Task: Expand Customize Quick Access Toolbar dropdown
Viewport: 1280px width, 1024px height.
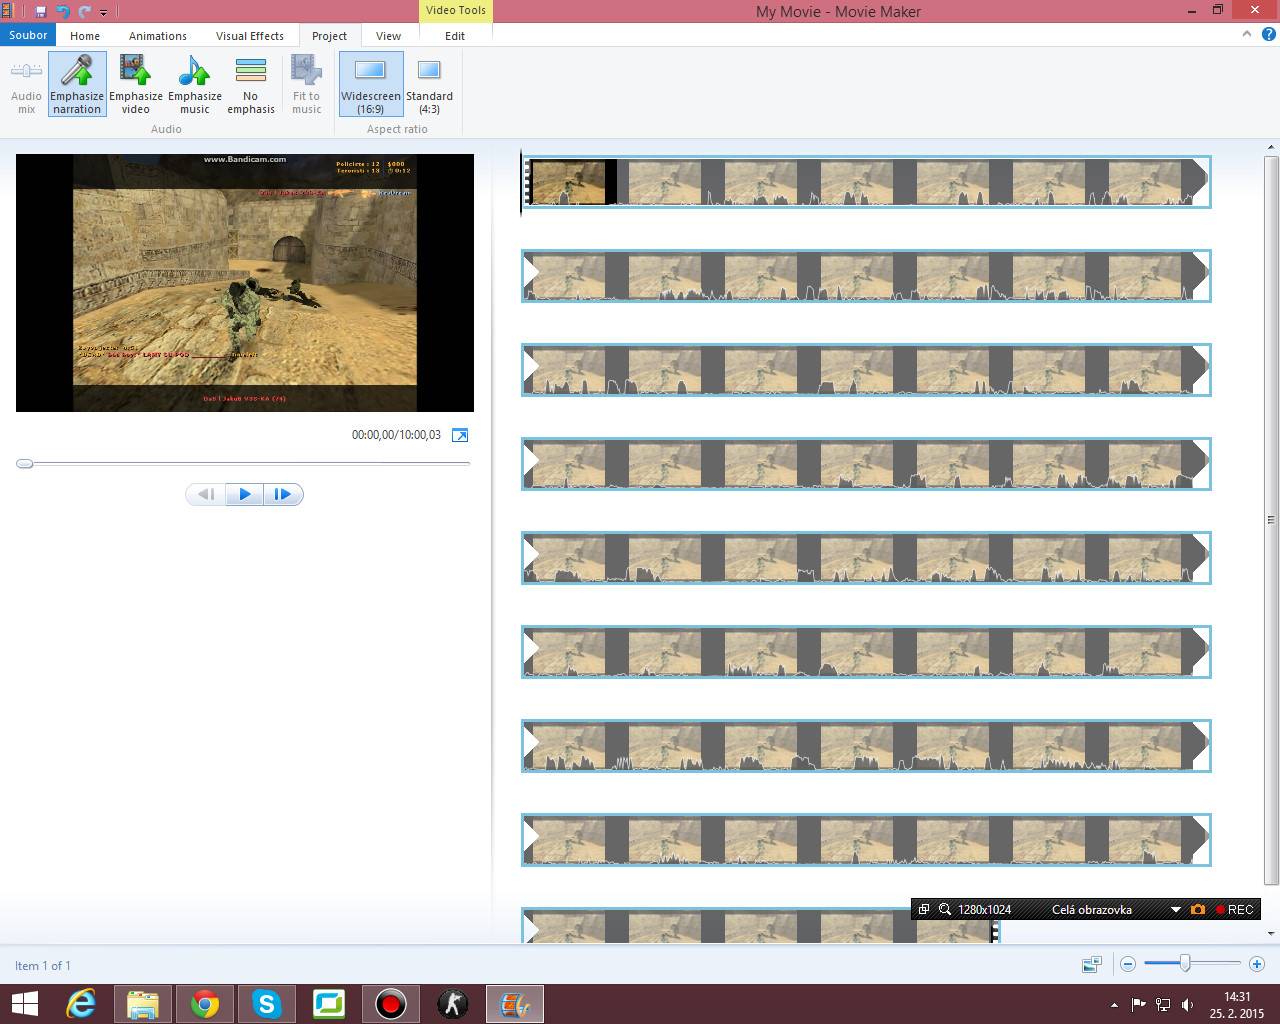Action: point(103,12)
